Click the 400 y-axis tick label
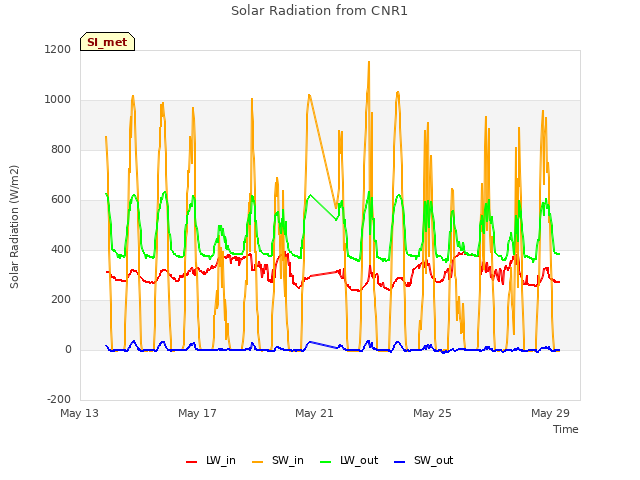The image size is (640, 480). pyautogui.click(x=61, y=249)
